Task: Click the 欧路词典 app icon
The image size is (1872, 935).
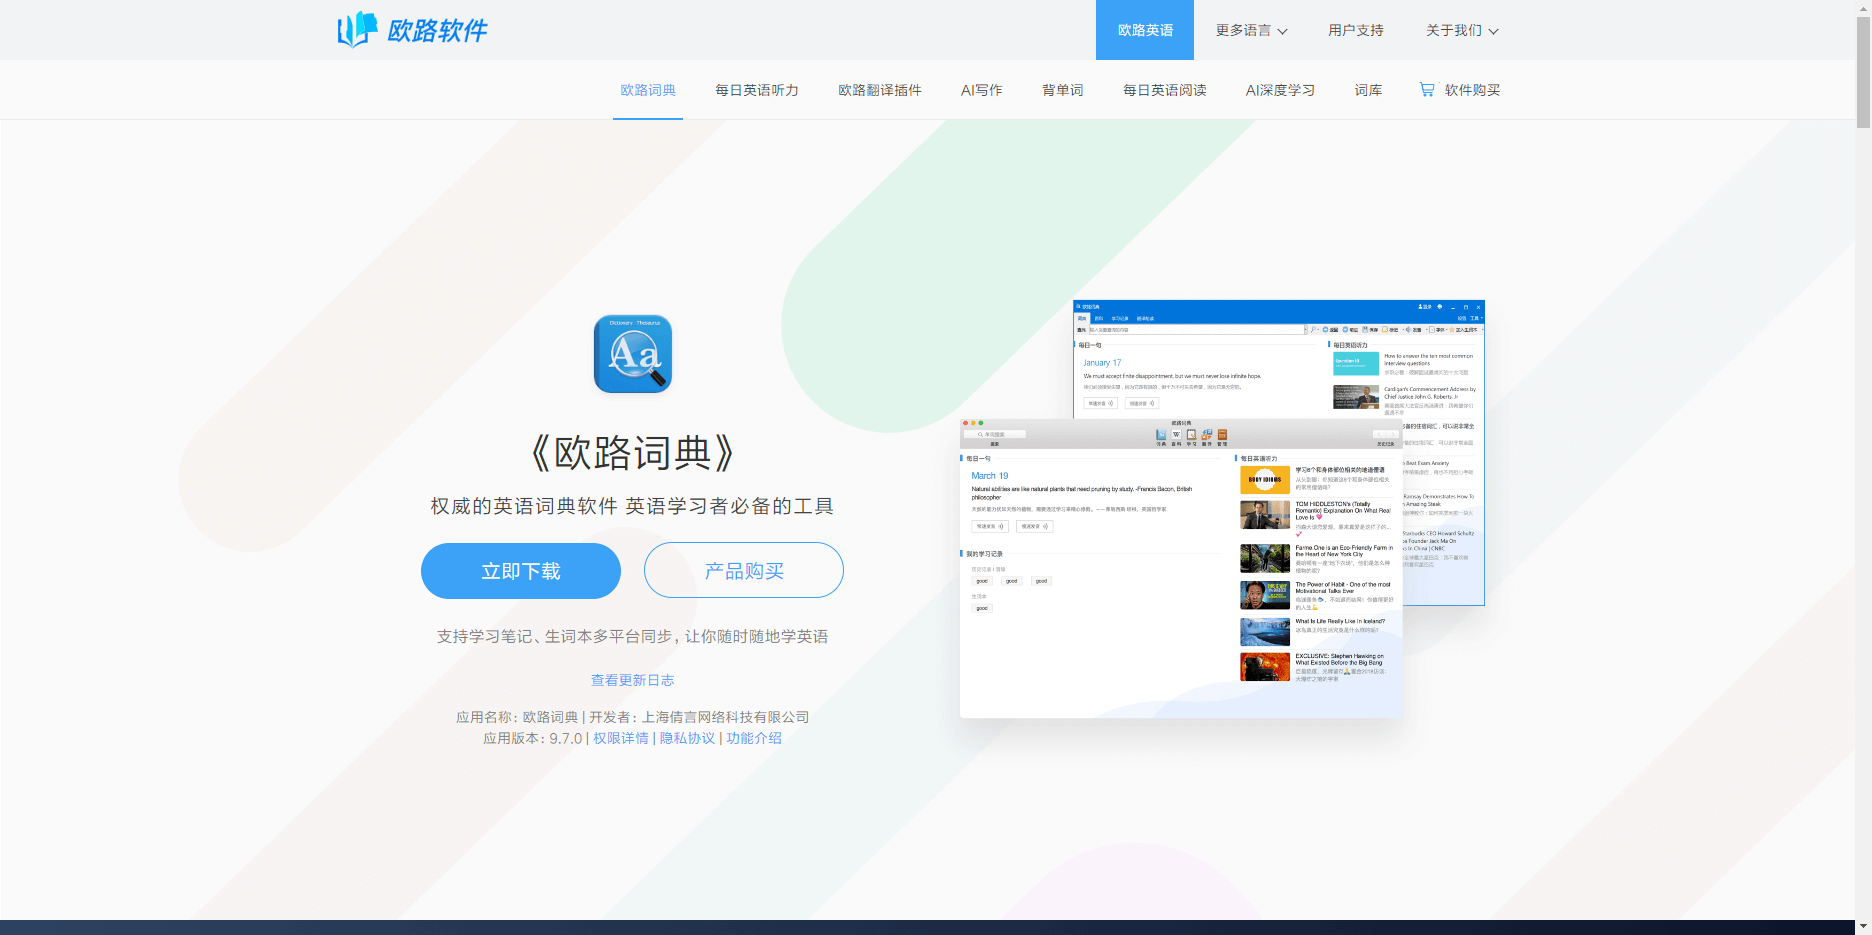Action: pyautogui.click(x=633, y=354)
